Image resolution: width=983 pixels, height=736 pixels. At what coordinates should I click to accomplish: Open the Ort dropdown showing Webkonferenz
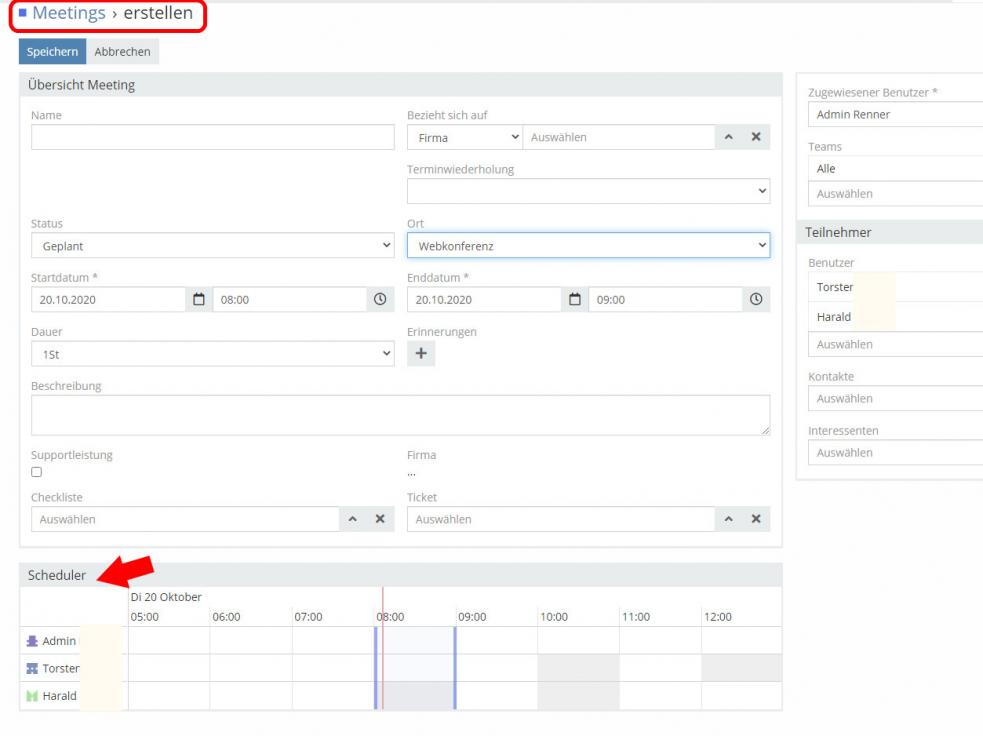588,245
